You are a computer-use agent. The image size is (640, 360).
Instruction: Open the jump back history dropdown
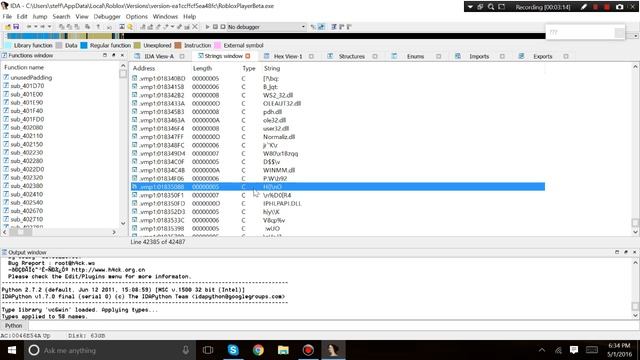pos(36,27)
